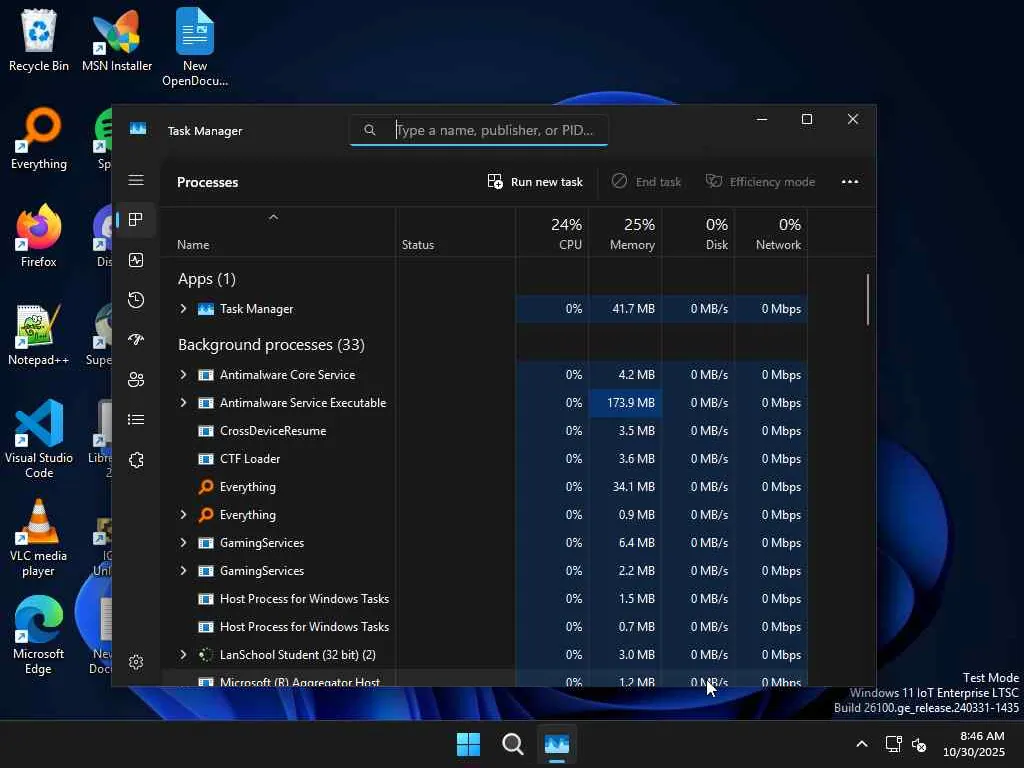Expand Antimalware Core Service row
Viewport: 1024px width, 768px height.
point(184,374)
